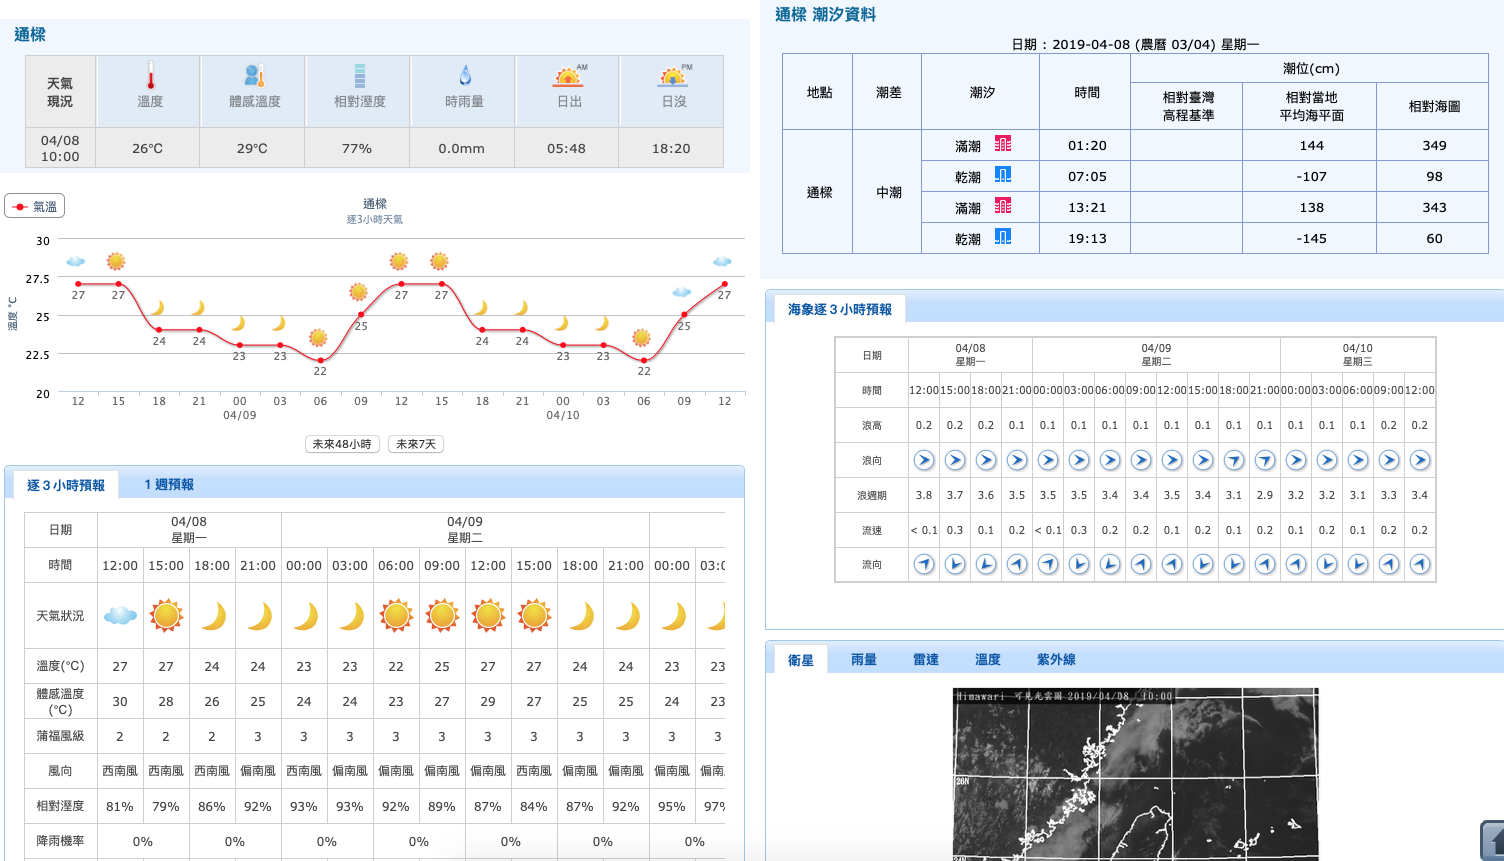The height and width of the screenshot is (861, 1504).
Task: Click the 未來7天 button
Action: [x=416, y=444]
